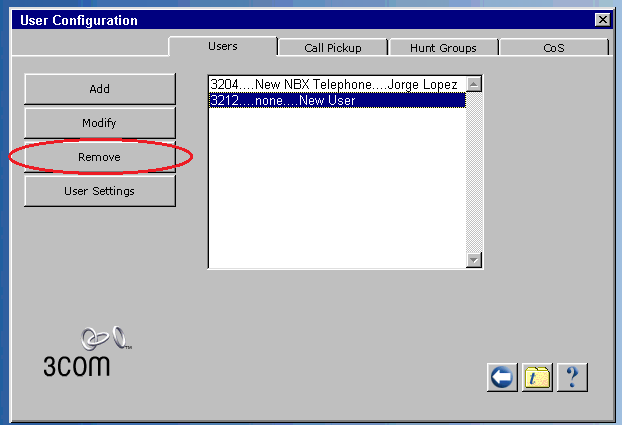Image resolution: width=622 pixels, height=425 pixels.
Task: Select the Users tab
Action: pos(222,46)
